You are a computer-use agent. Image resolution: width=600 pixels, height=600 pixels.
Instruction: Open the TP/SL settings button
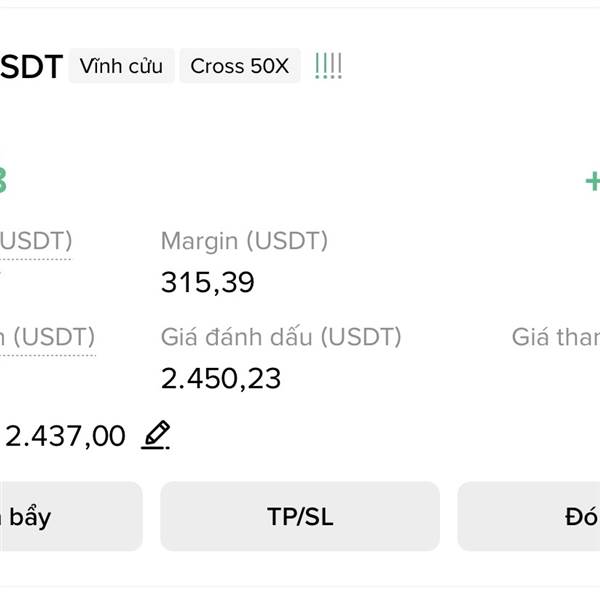(x=300, y=516)
